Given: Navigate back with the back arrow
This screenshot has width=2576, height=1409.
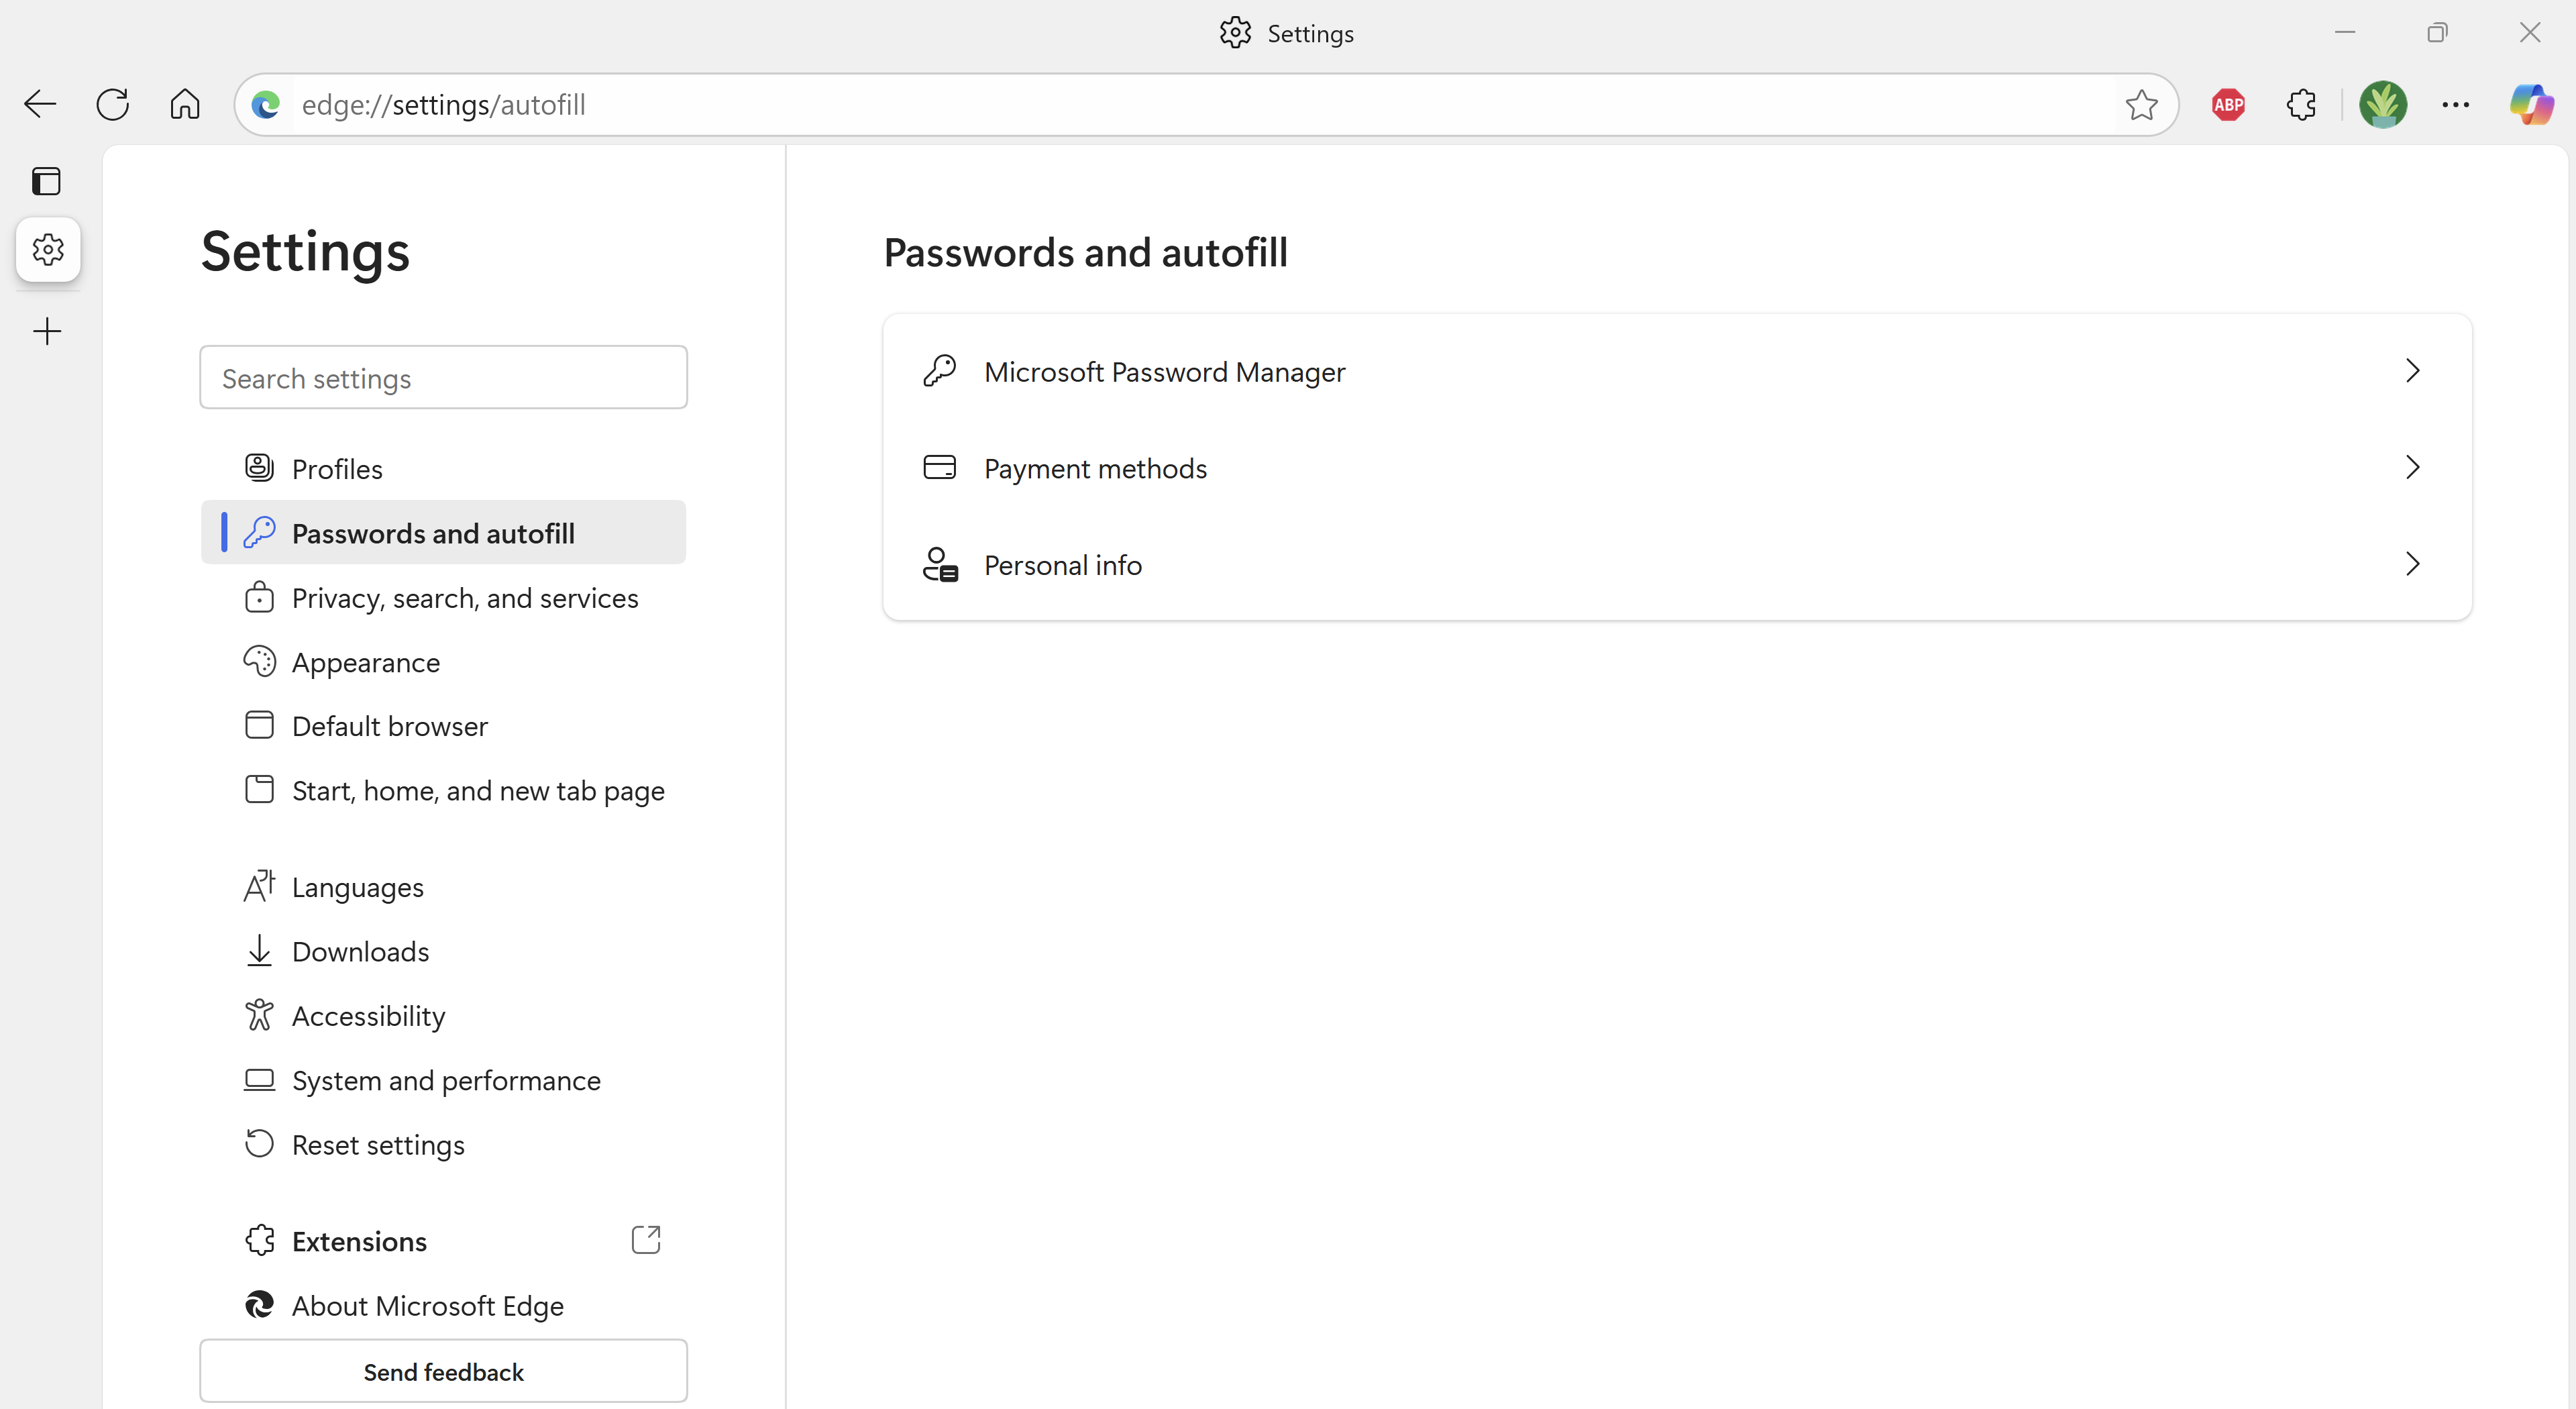Looking at the screenshot, I should tap(39, 104).
